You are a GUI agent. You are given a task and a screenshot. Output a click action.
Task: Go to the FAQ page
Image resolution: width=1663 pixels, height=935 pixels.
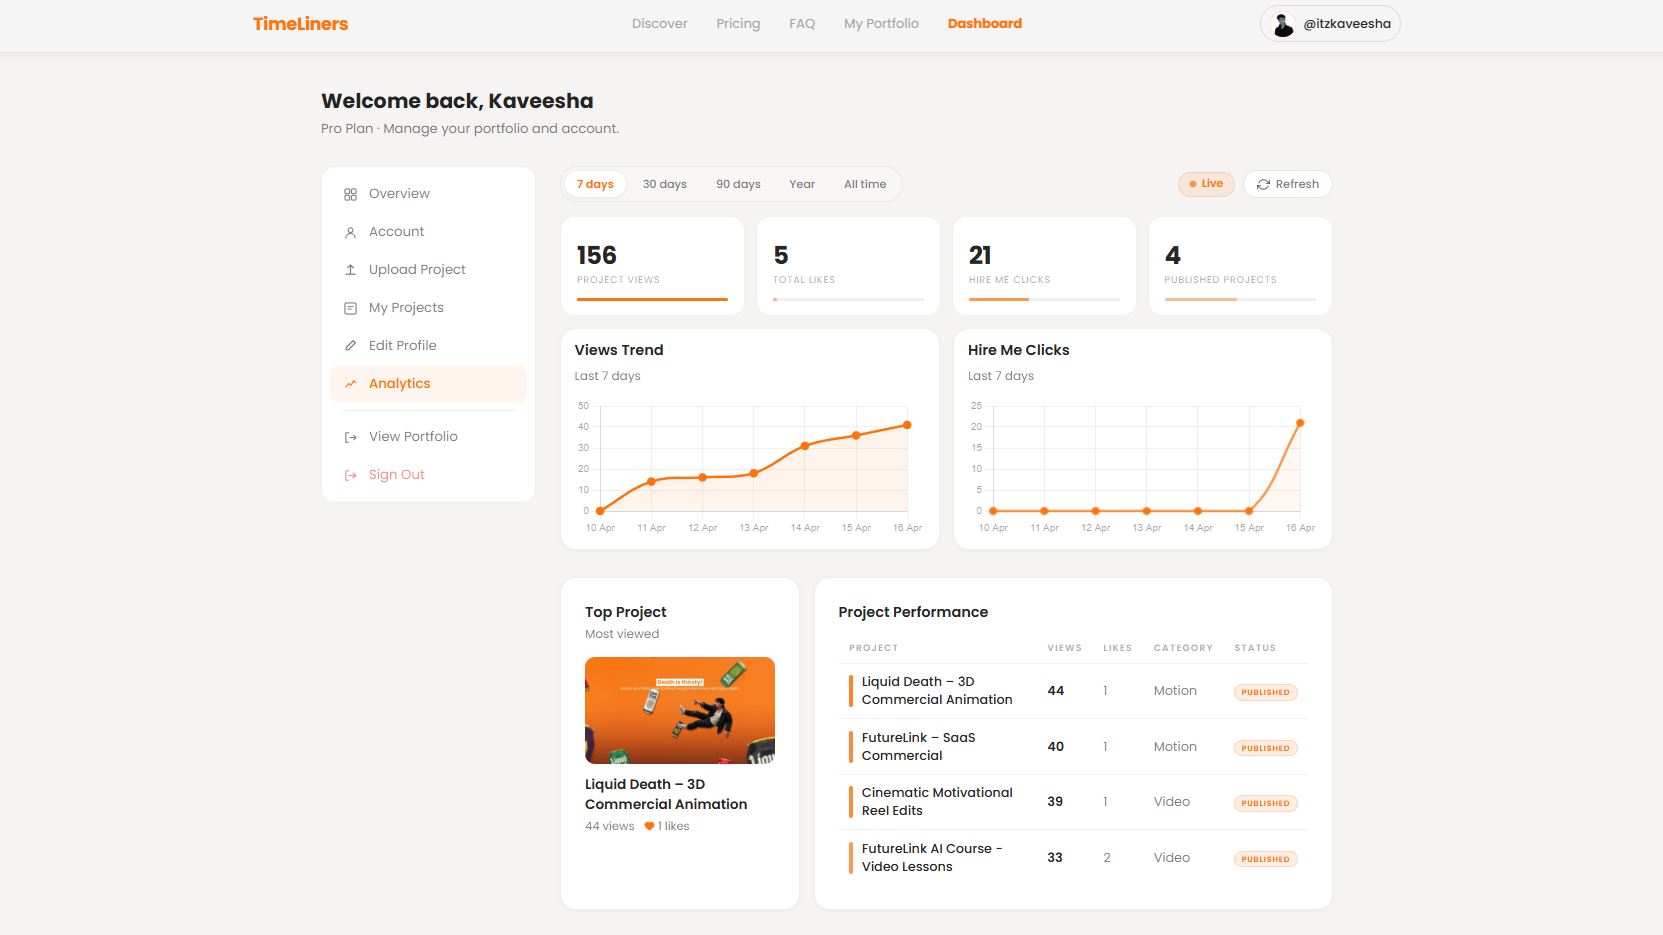tap(802, 24)
